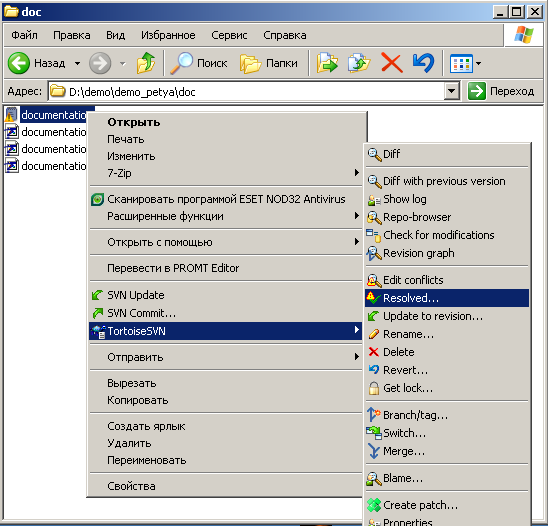Select the conflicted documentation file with warning icon
The width and height of the screenshot is (548, 526).
point(46,115)
